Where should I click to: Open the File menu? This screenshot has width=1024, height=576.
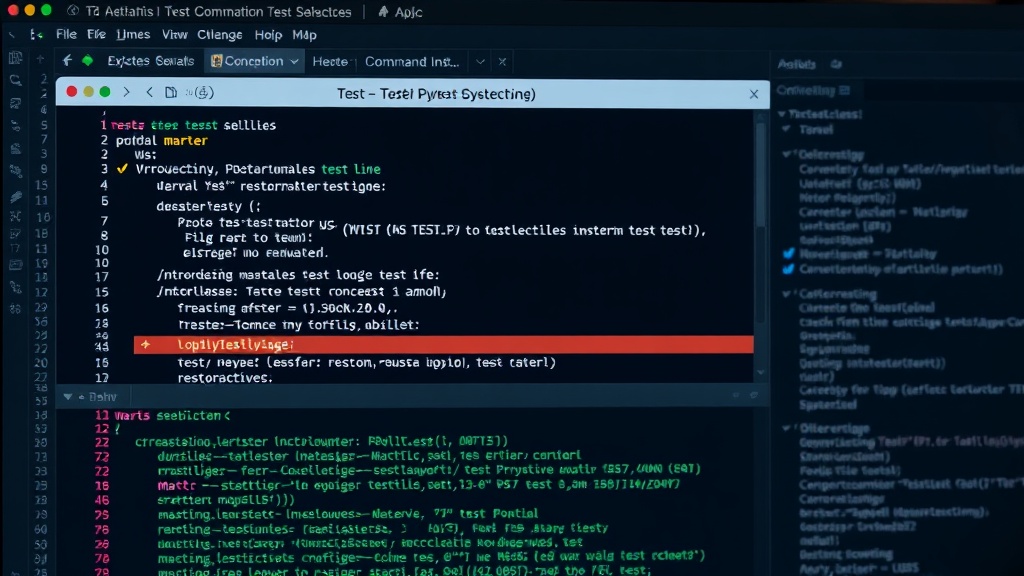[66, 35]
